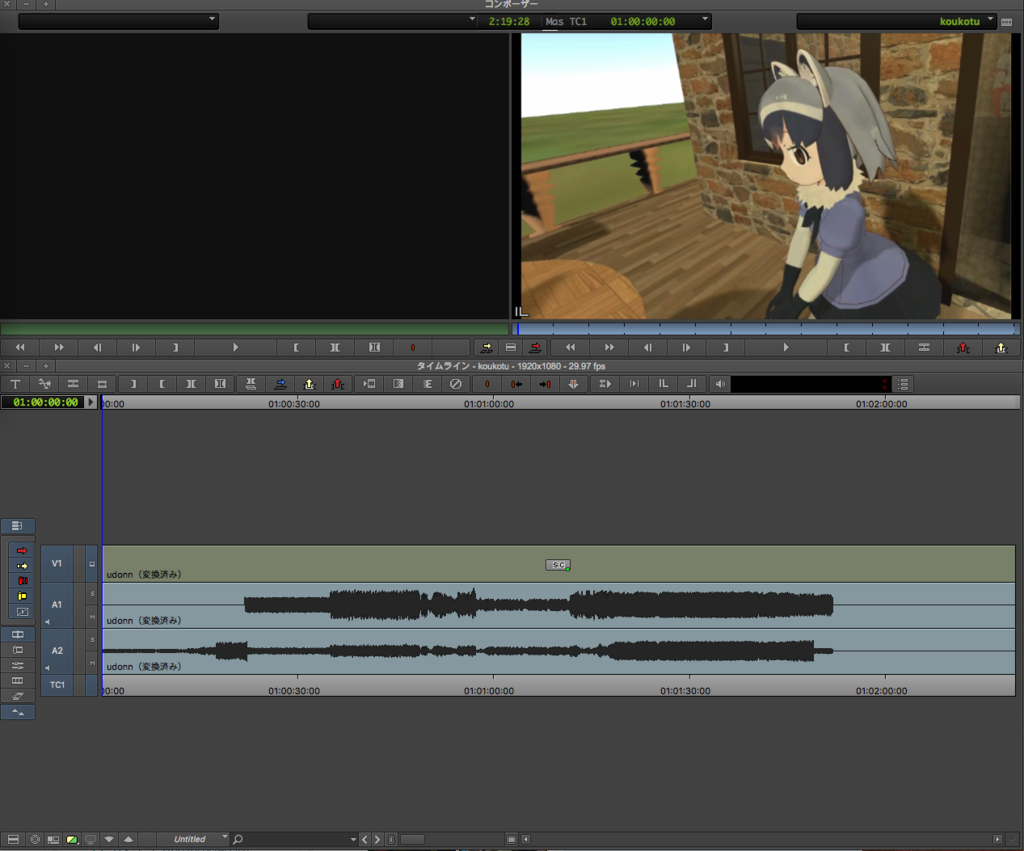Image resolution: width=1024 pixels, height=851 pixels.
Task: Click the SC marker on the V1 clip
Action: pyautogui.click(x=558, y=565)
